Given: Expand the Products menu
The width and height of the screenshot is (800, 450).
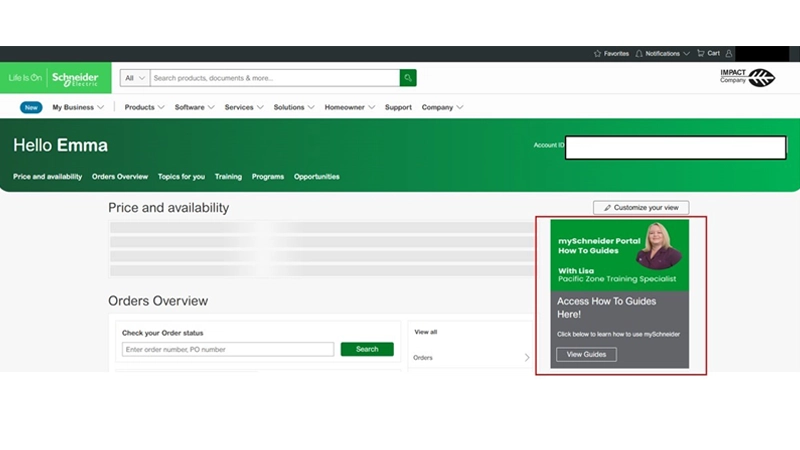Looking at the screenshot, I should (144, 107).
